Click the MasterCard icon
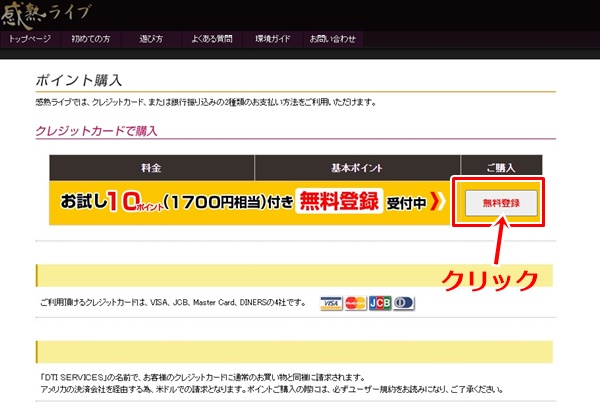Image resolution: width=600 pixels, height=417 pixels. (x=355, y=304)
